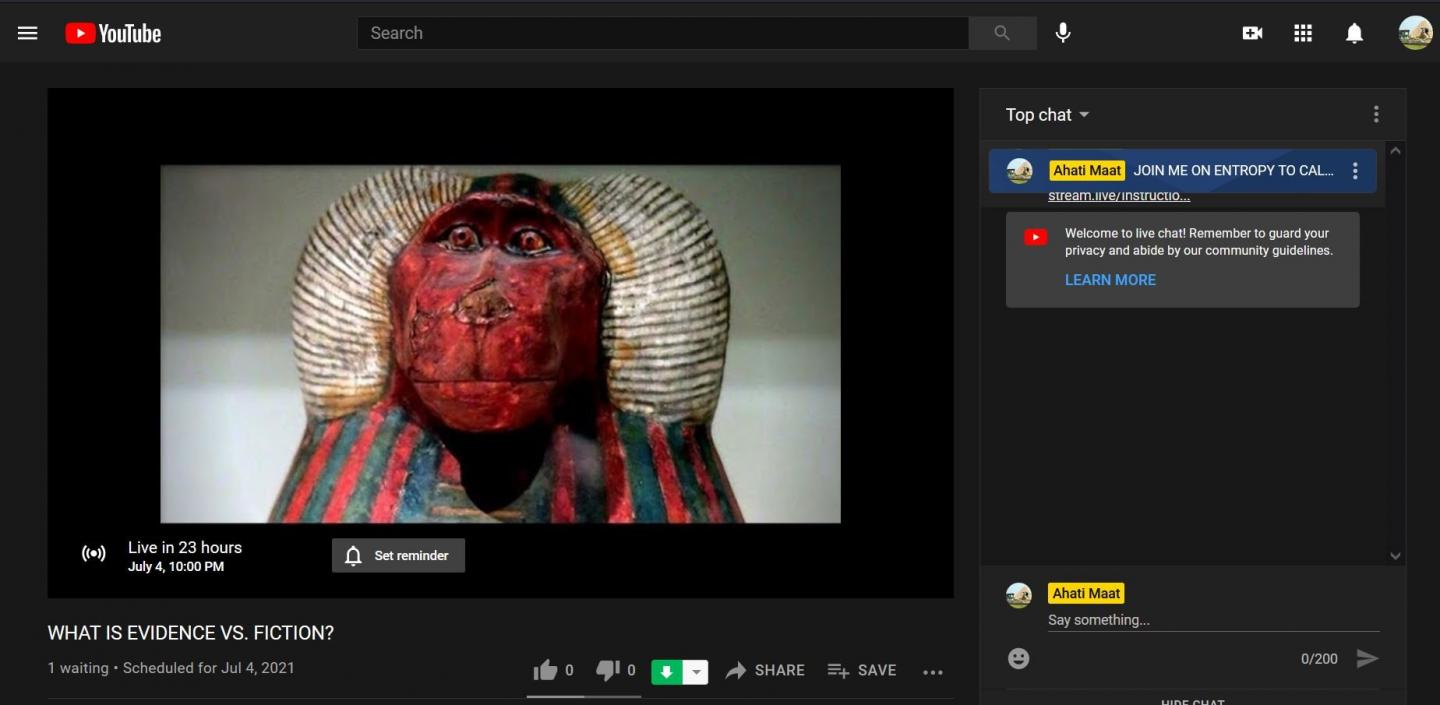1440x705 pixels.
Task: Open more actions ellipsis below video
Action: tap(933, 672)
